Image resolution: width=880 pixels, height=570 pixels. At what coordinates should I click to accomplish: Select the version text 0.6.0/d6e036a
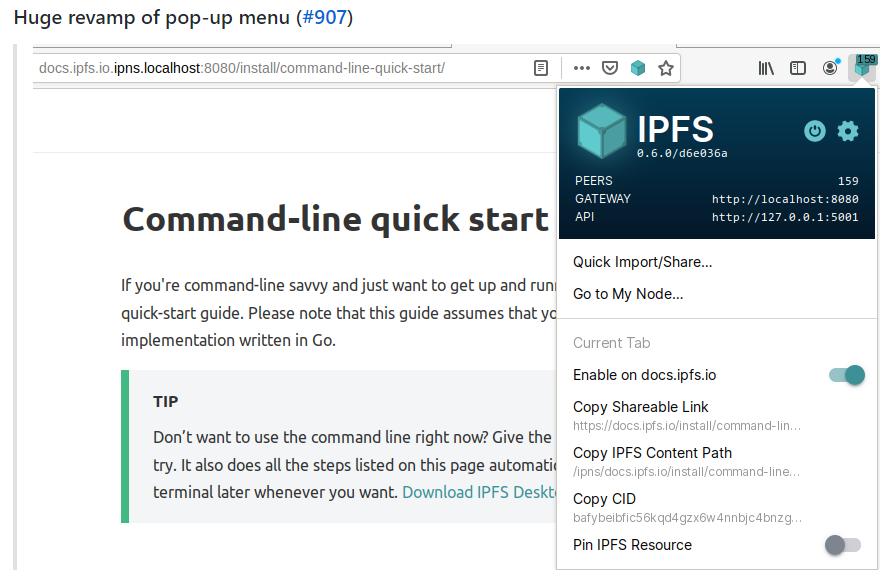pyautogui.click(x=682, y=153)
